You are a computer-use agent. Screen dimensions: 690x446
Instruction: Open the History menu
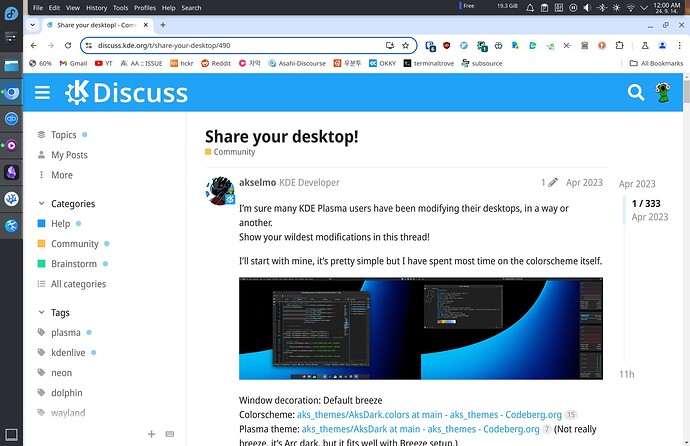pyautogui.click(x=96, y=7)
